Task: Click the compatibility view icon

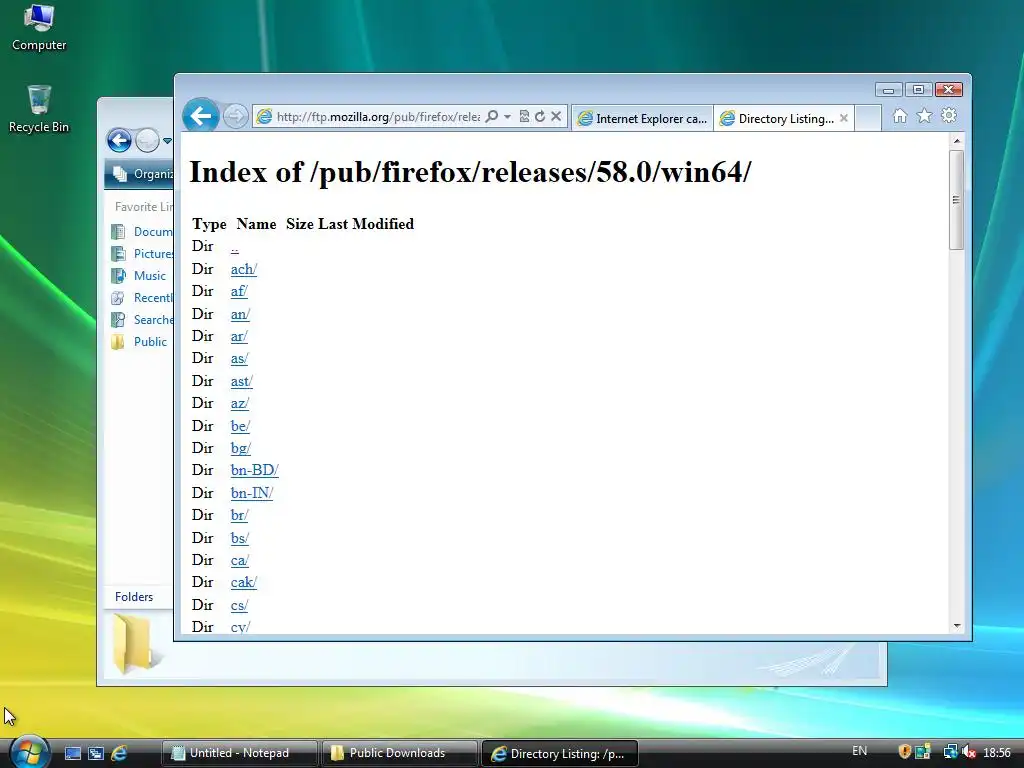Action: (x=524, y=116)
